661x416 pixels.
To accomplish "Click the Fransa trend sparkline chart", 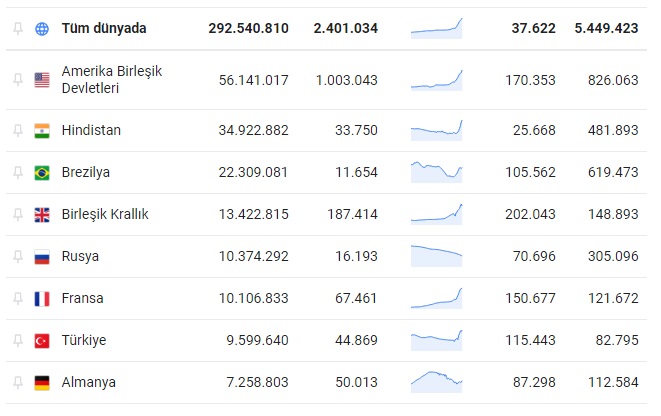I will pos(436,297).
